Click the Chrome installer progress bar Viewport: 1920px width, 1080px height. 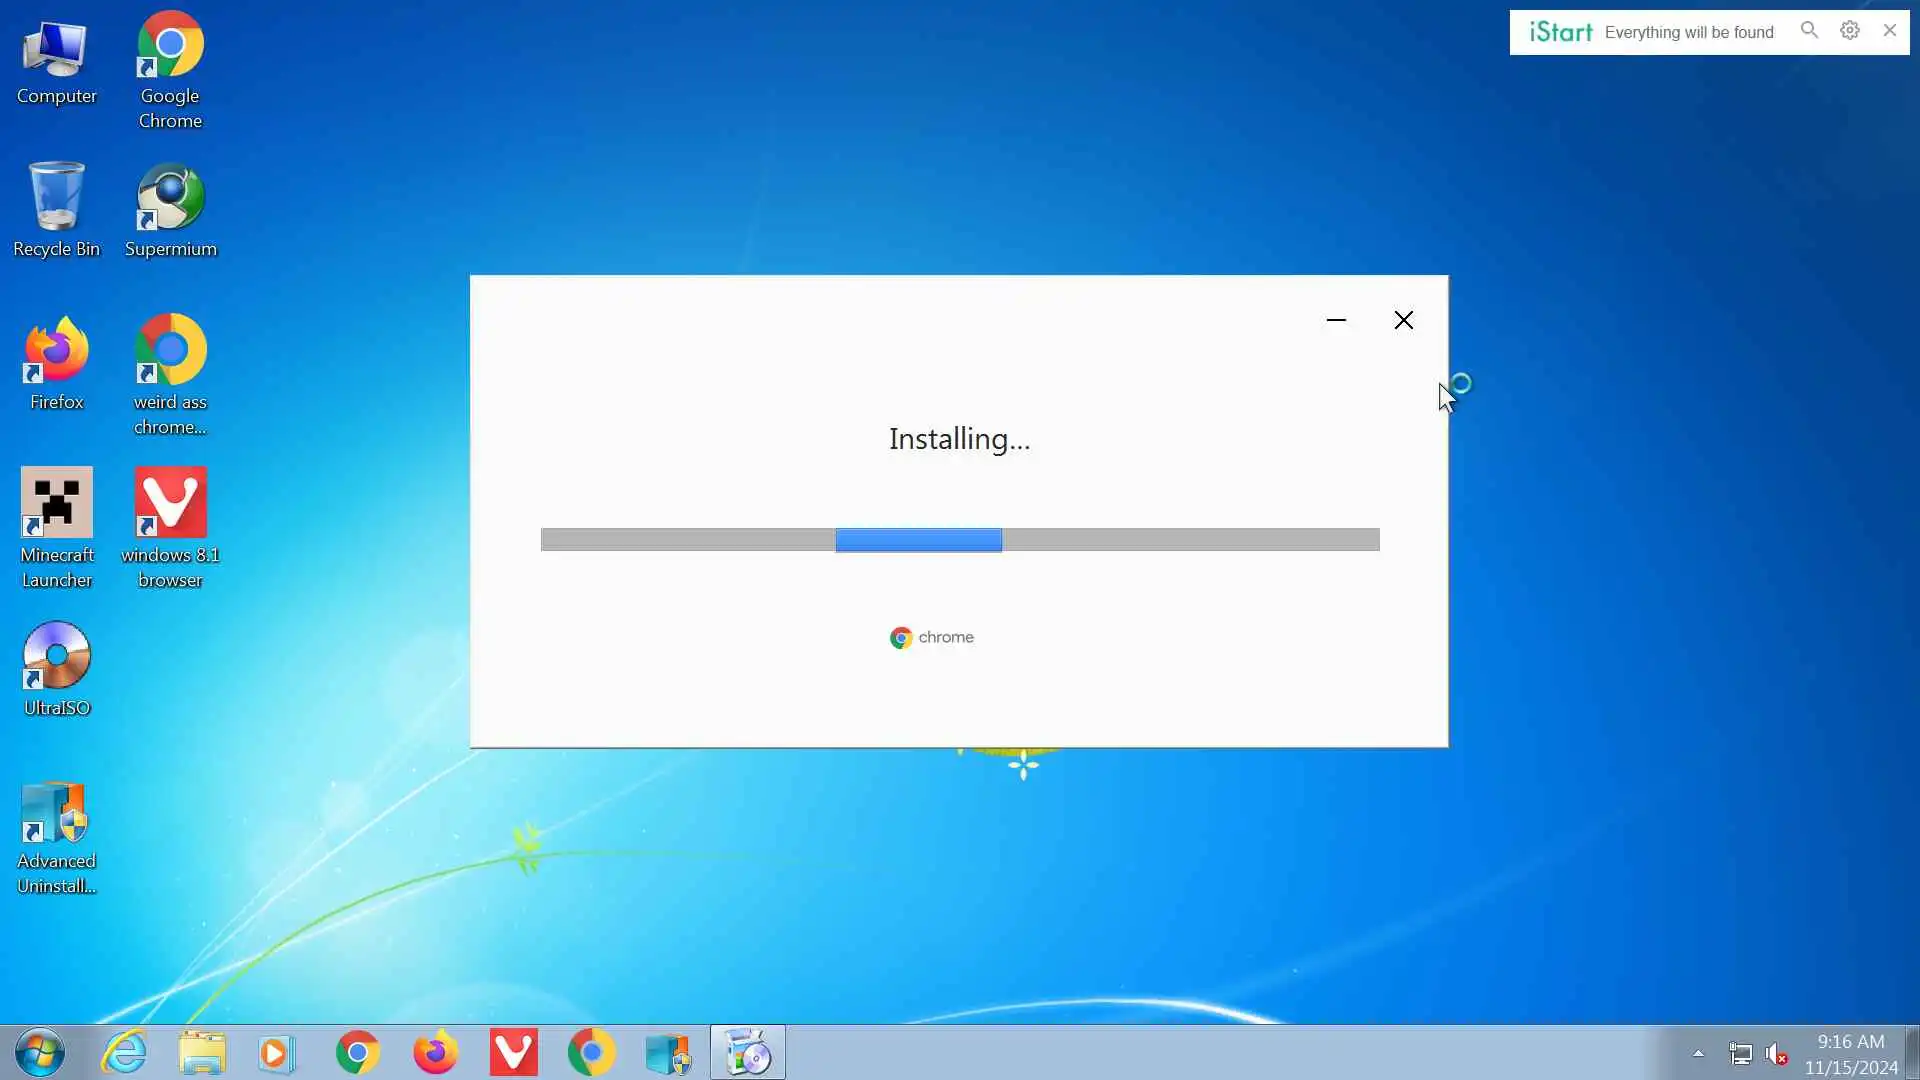point(960,540)
